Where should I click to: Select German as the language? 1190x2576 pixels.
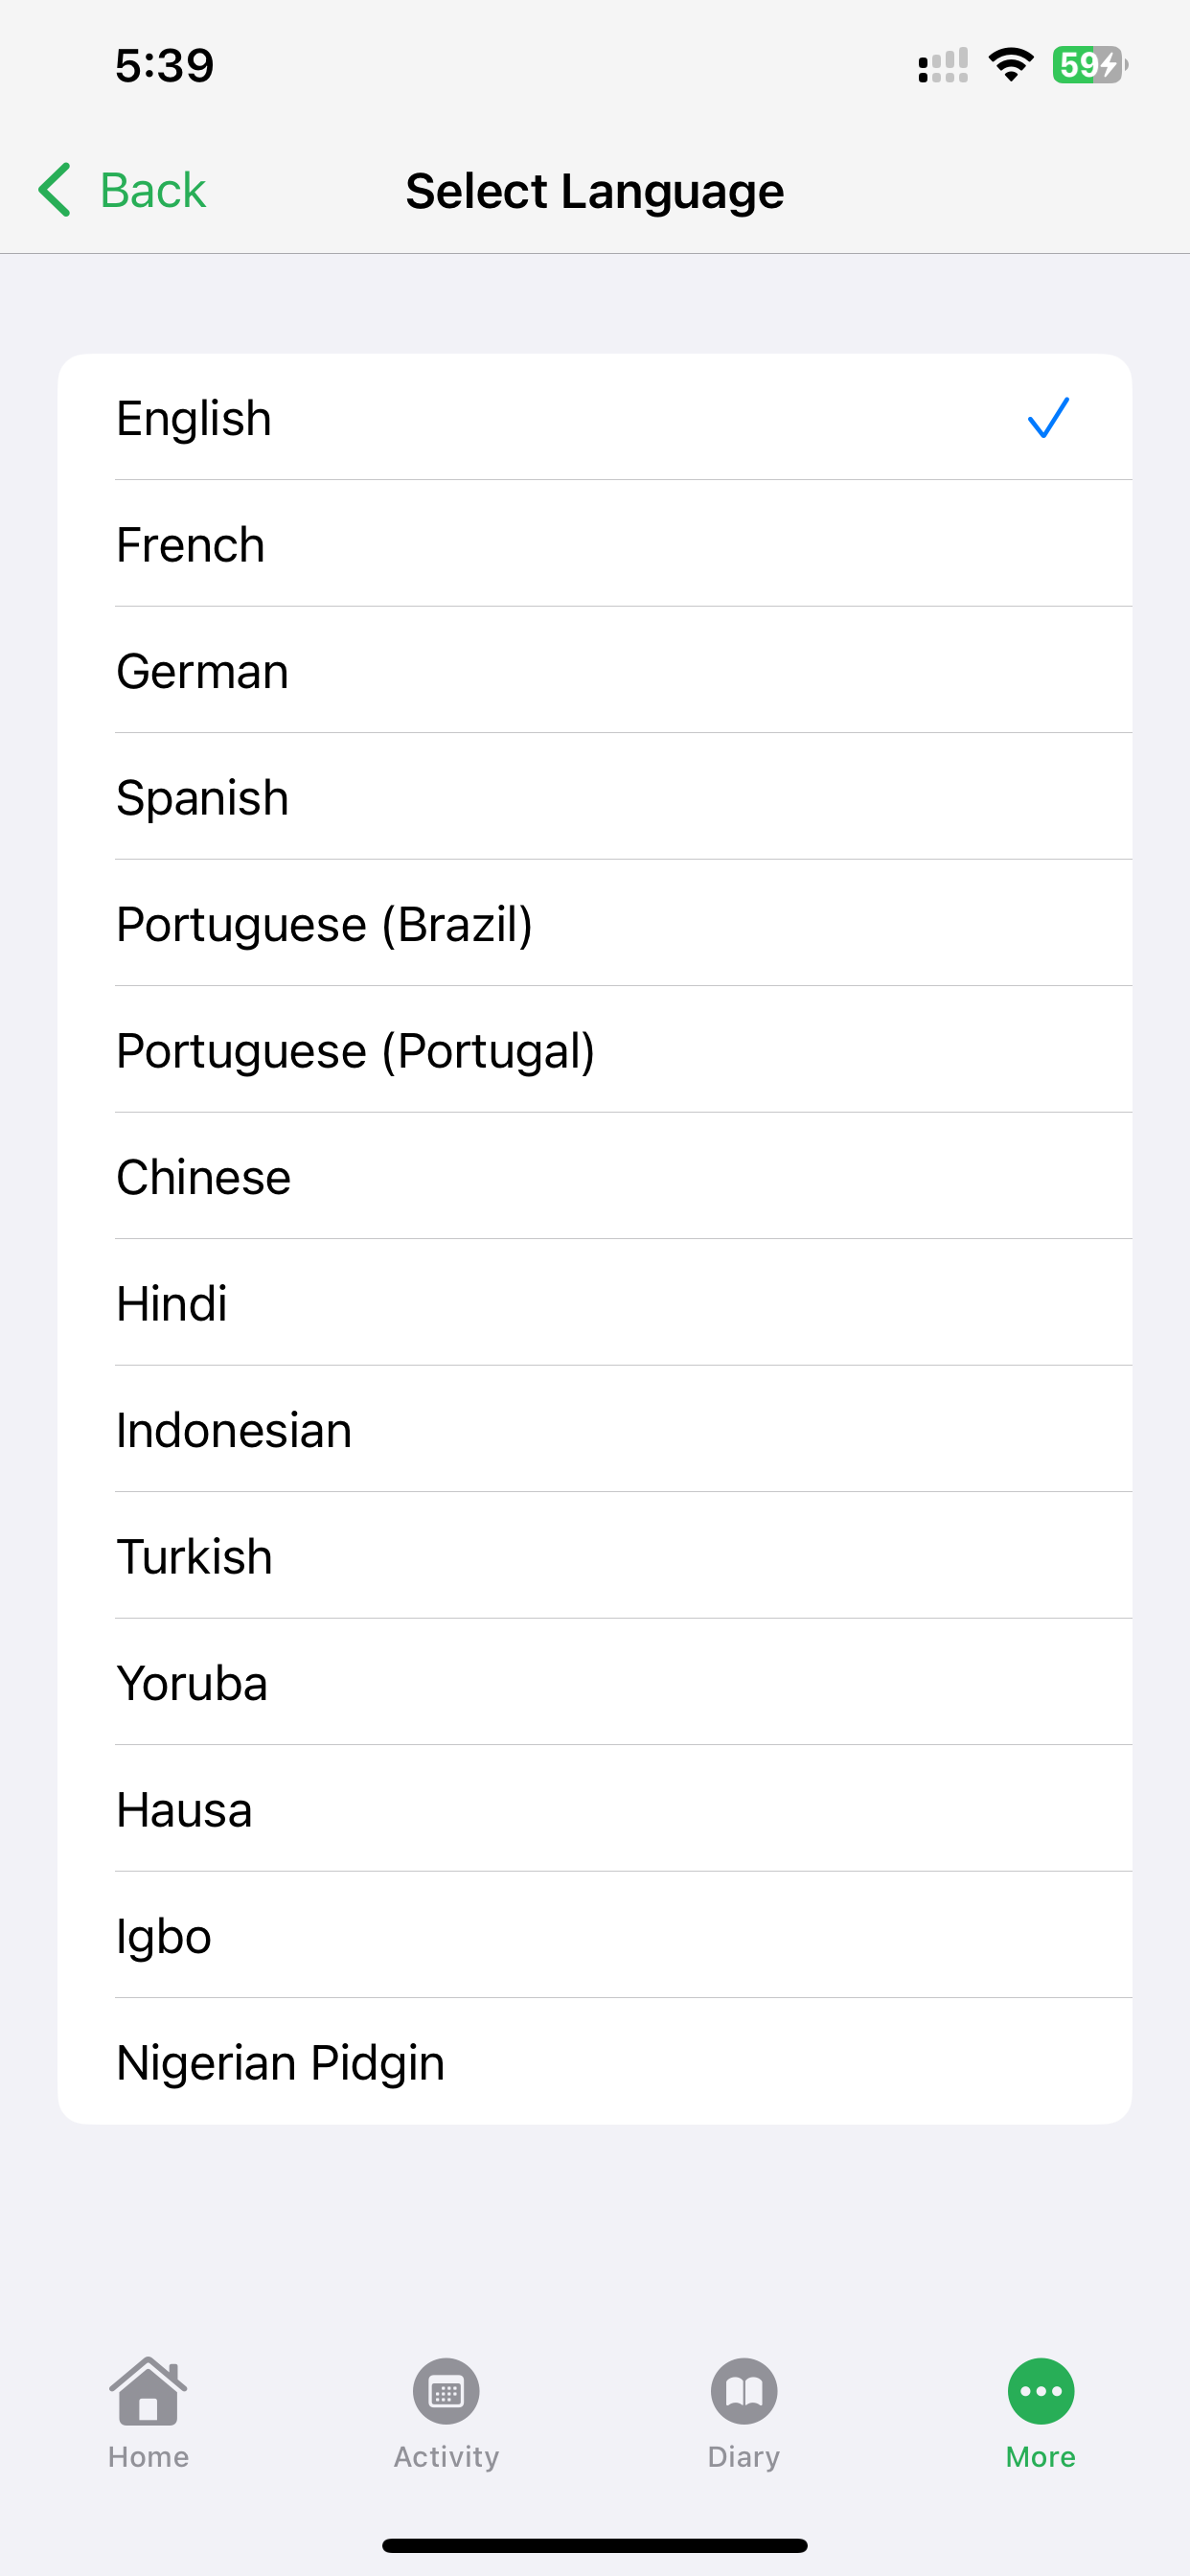pos(594,671)
